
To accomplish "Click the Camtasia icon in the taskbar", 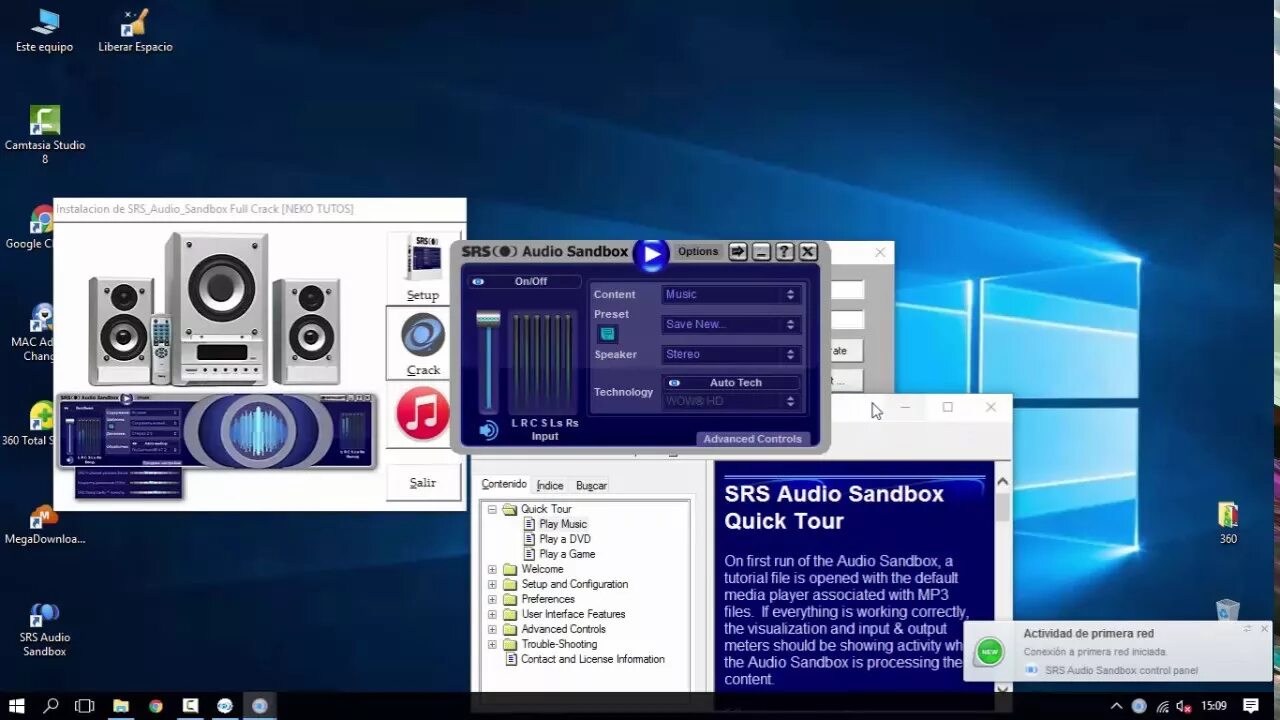I will pyautogui.click(x=190, y=706).
